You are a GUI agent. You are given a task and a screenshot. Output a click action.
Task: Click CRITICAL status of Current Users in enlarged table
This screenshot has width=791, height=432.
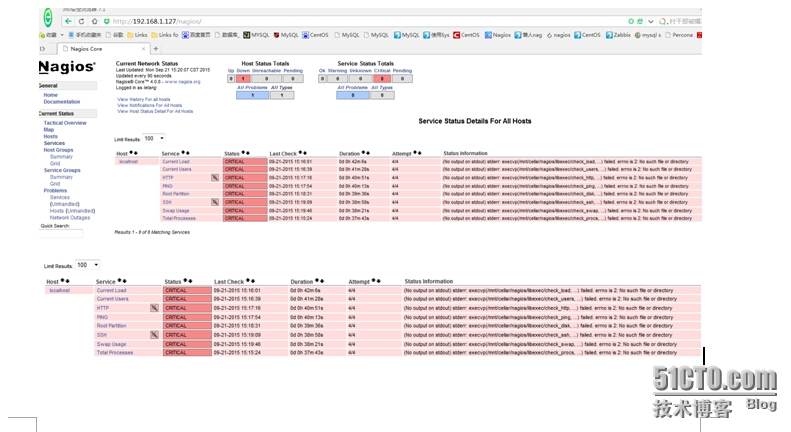pyautogui.click(x=187, y=299)
